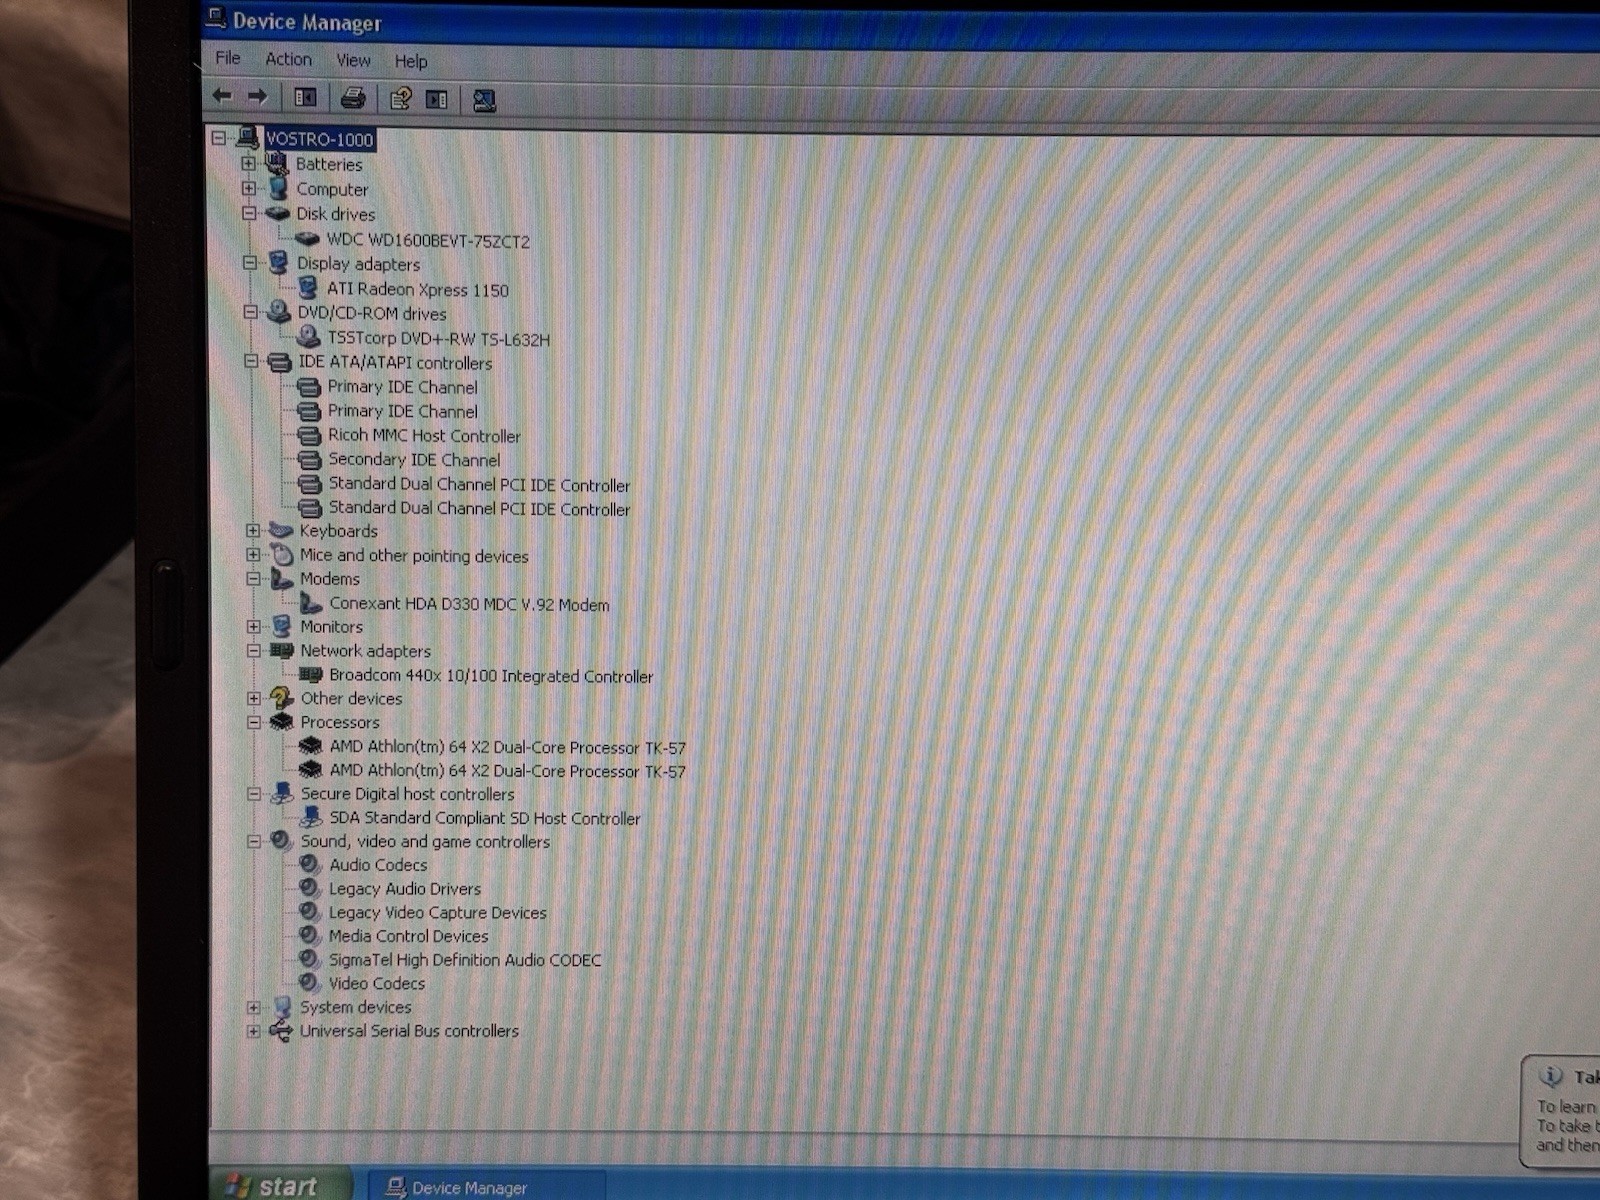Viewport: 1600px width, 1200px height.
Task: Click the USB controllers category icon
Action: [x=281, y=1031]
